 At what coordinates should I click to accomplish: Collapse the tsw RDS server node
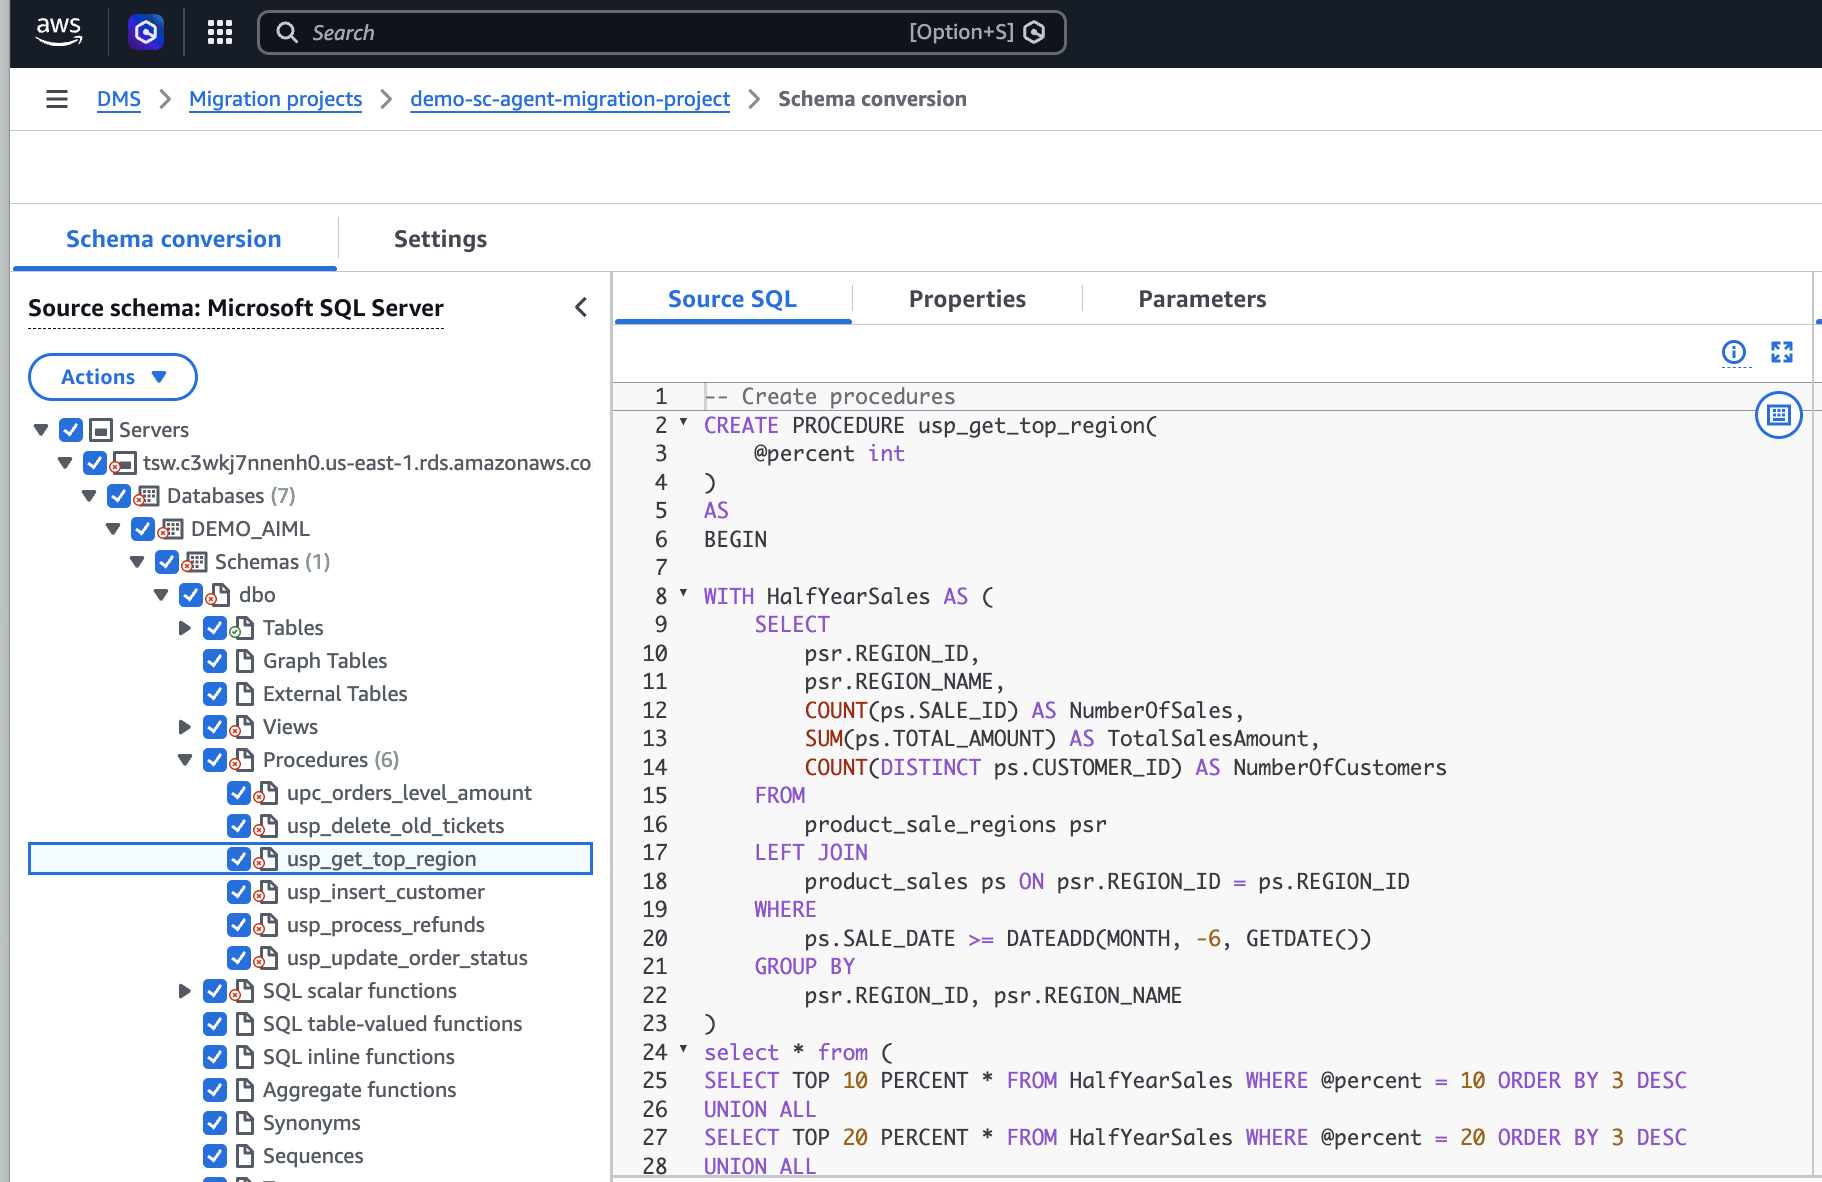coord(65,463)
